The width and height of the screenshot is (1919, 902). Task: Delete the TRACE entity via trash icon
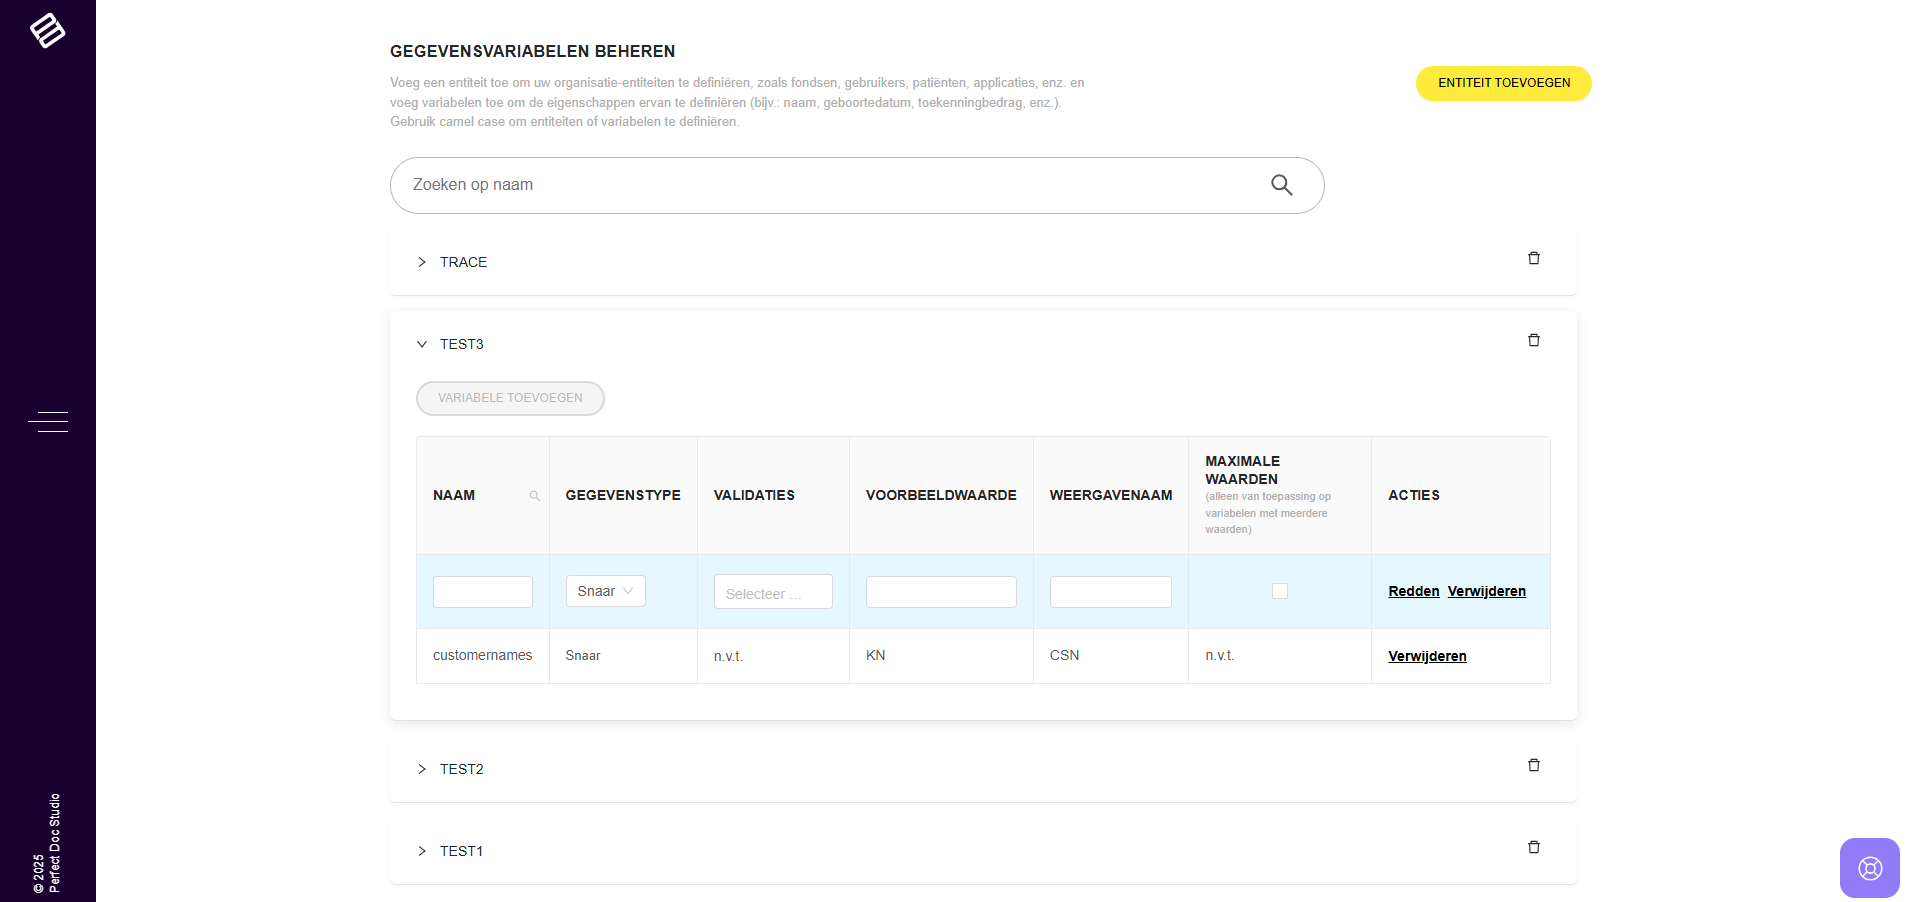point(1533,259)
